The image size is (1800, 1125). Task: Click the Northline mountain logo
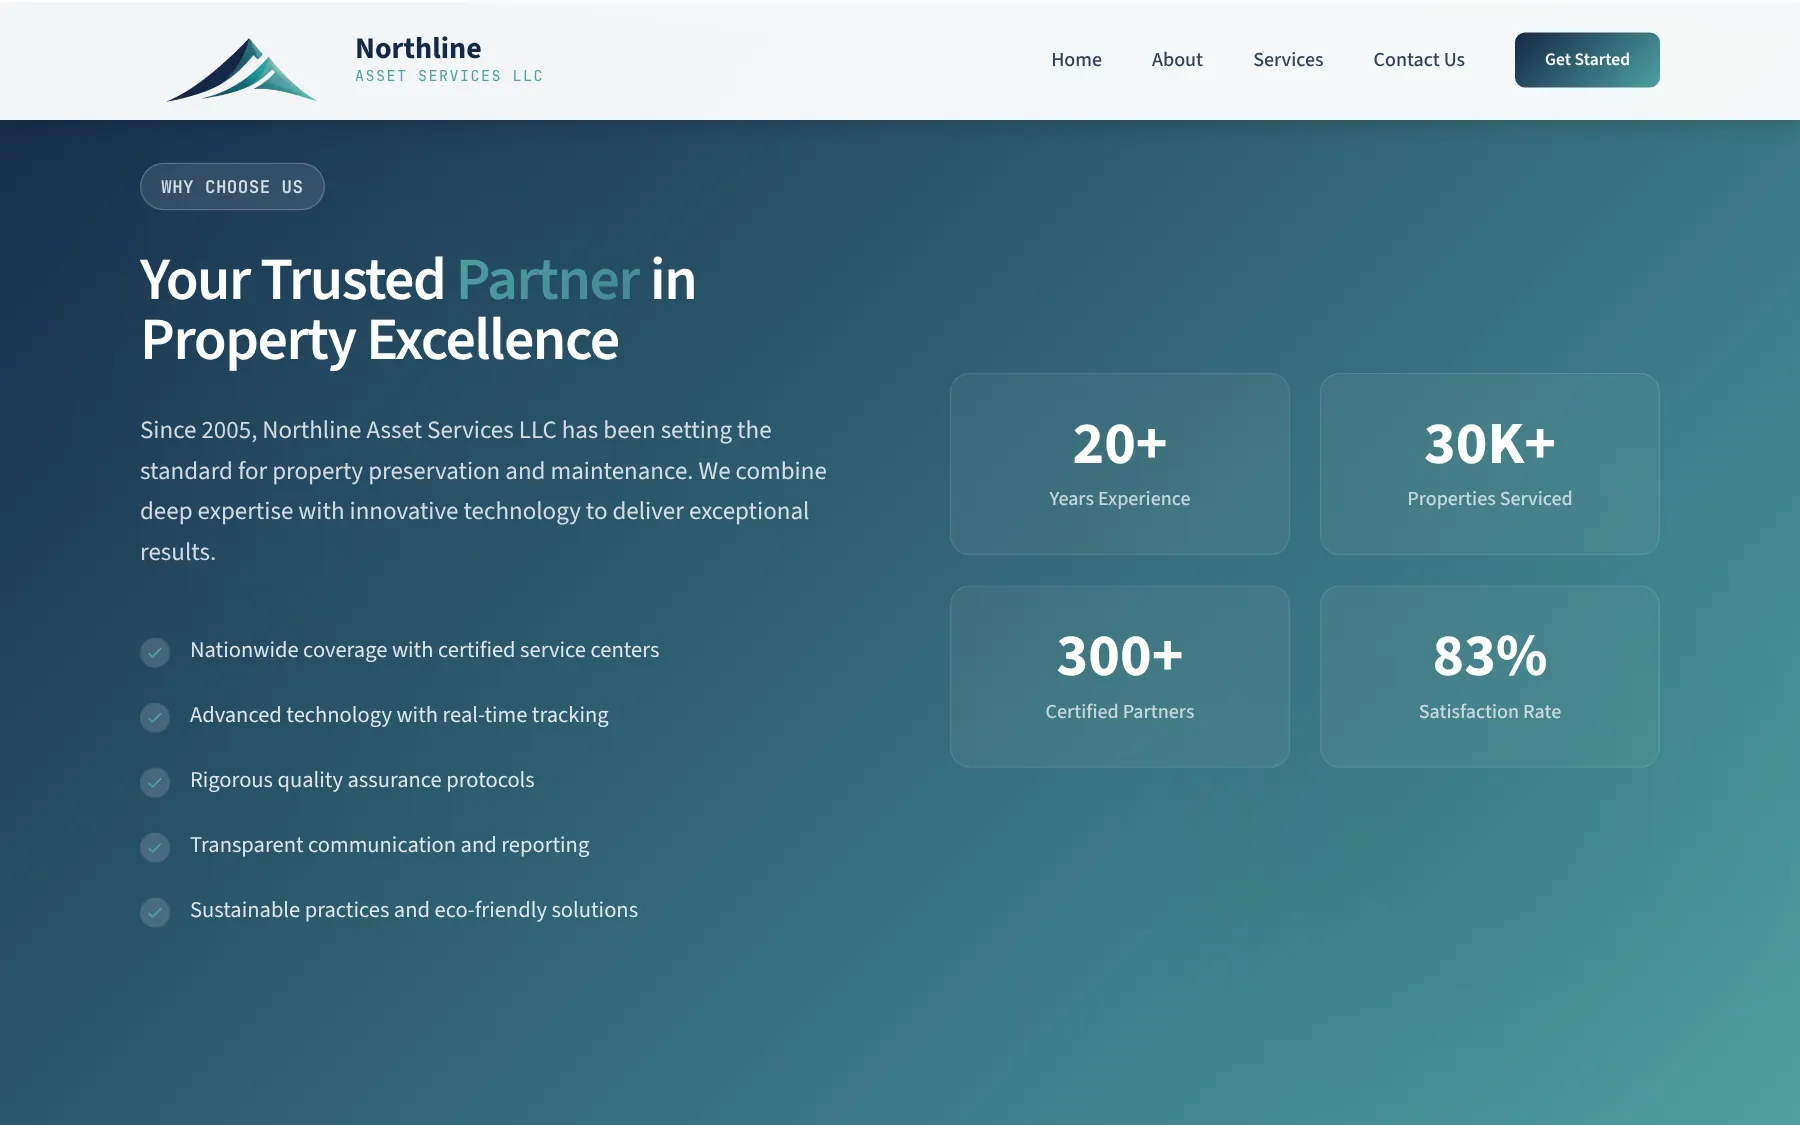(241, 70)
